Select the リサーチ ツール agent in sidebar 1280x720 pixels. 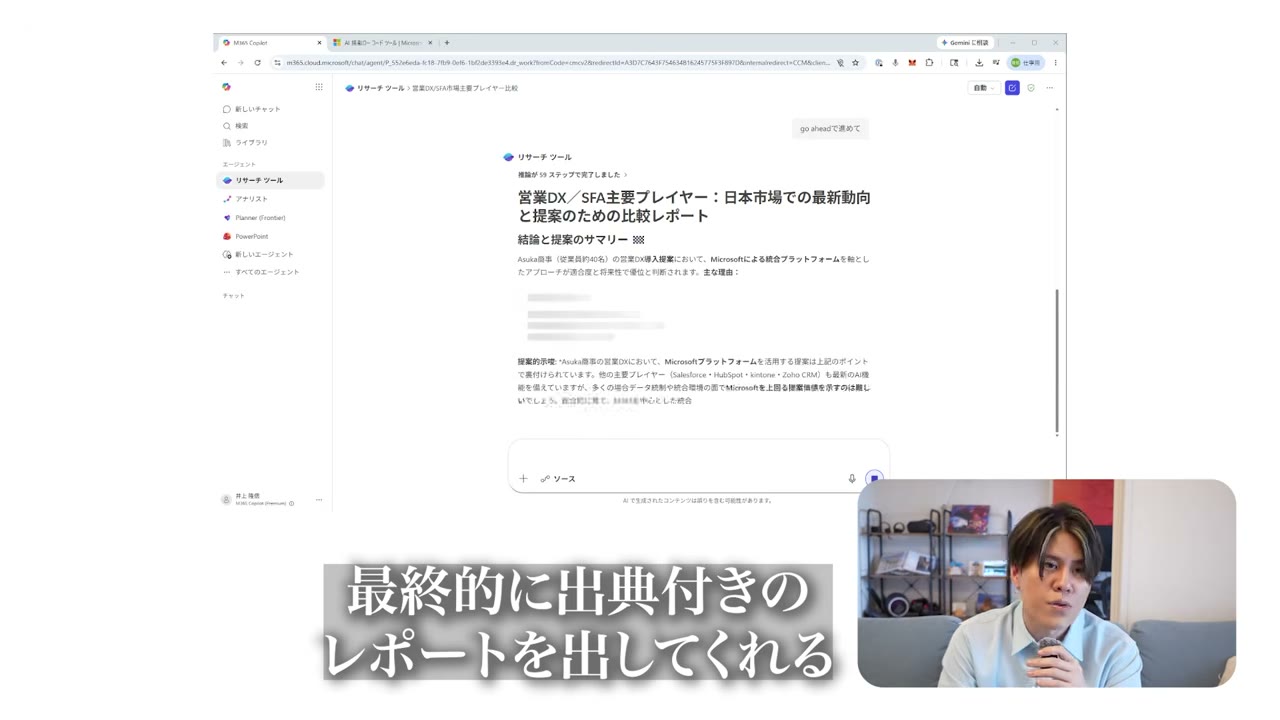(270, 180)
